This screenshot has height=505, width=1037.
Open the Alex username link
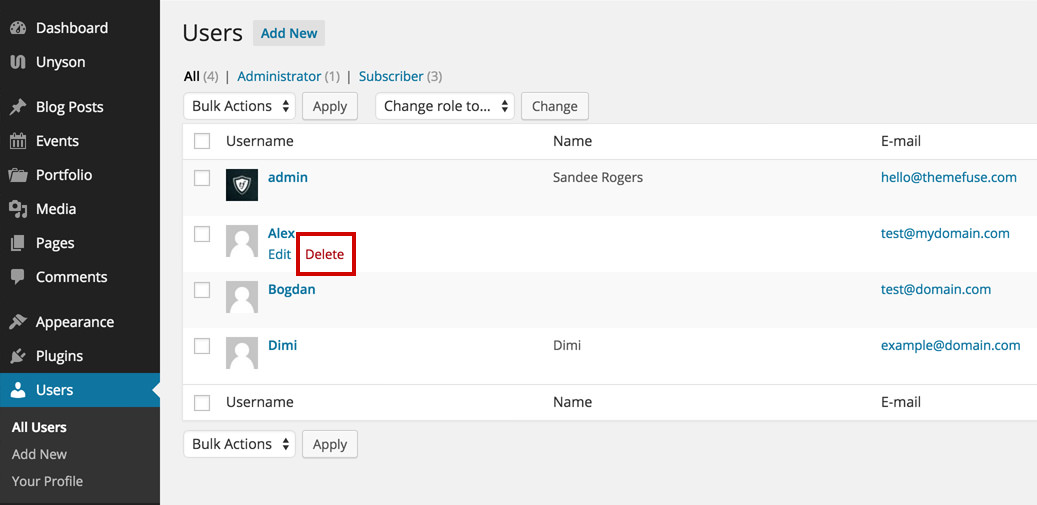point(281,233)
